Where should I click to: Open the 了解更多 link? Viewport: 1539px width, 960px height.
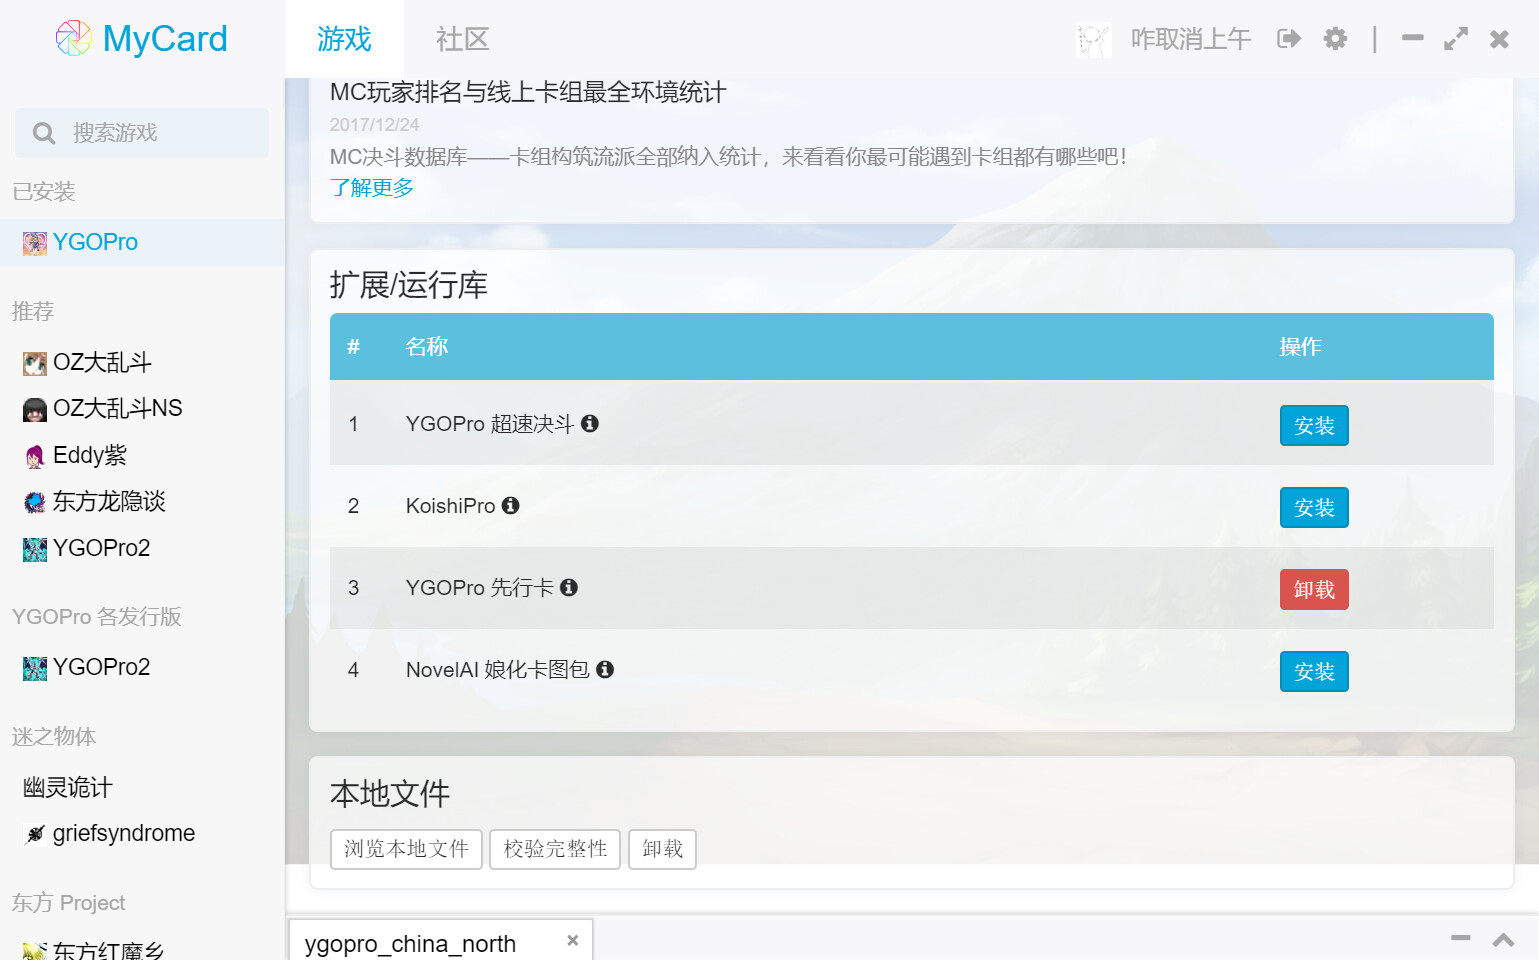click(x=372, y=188)
